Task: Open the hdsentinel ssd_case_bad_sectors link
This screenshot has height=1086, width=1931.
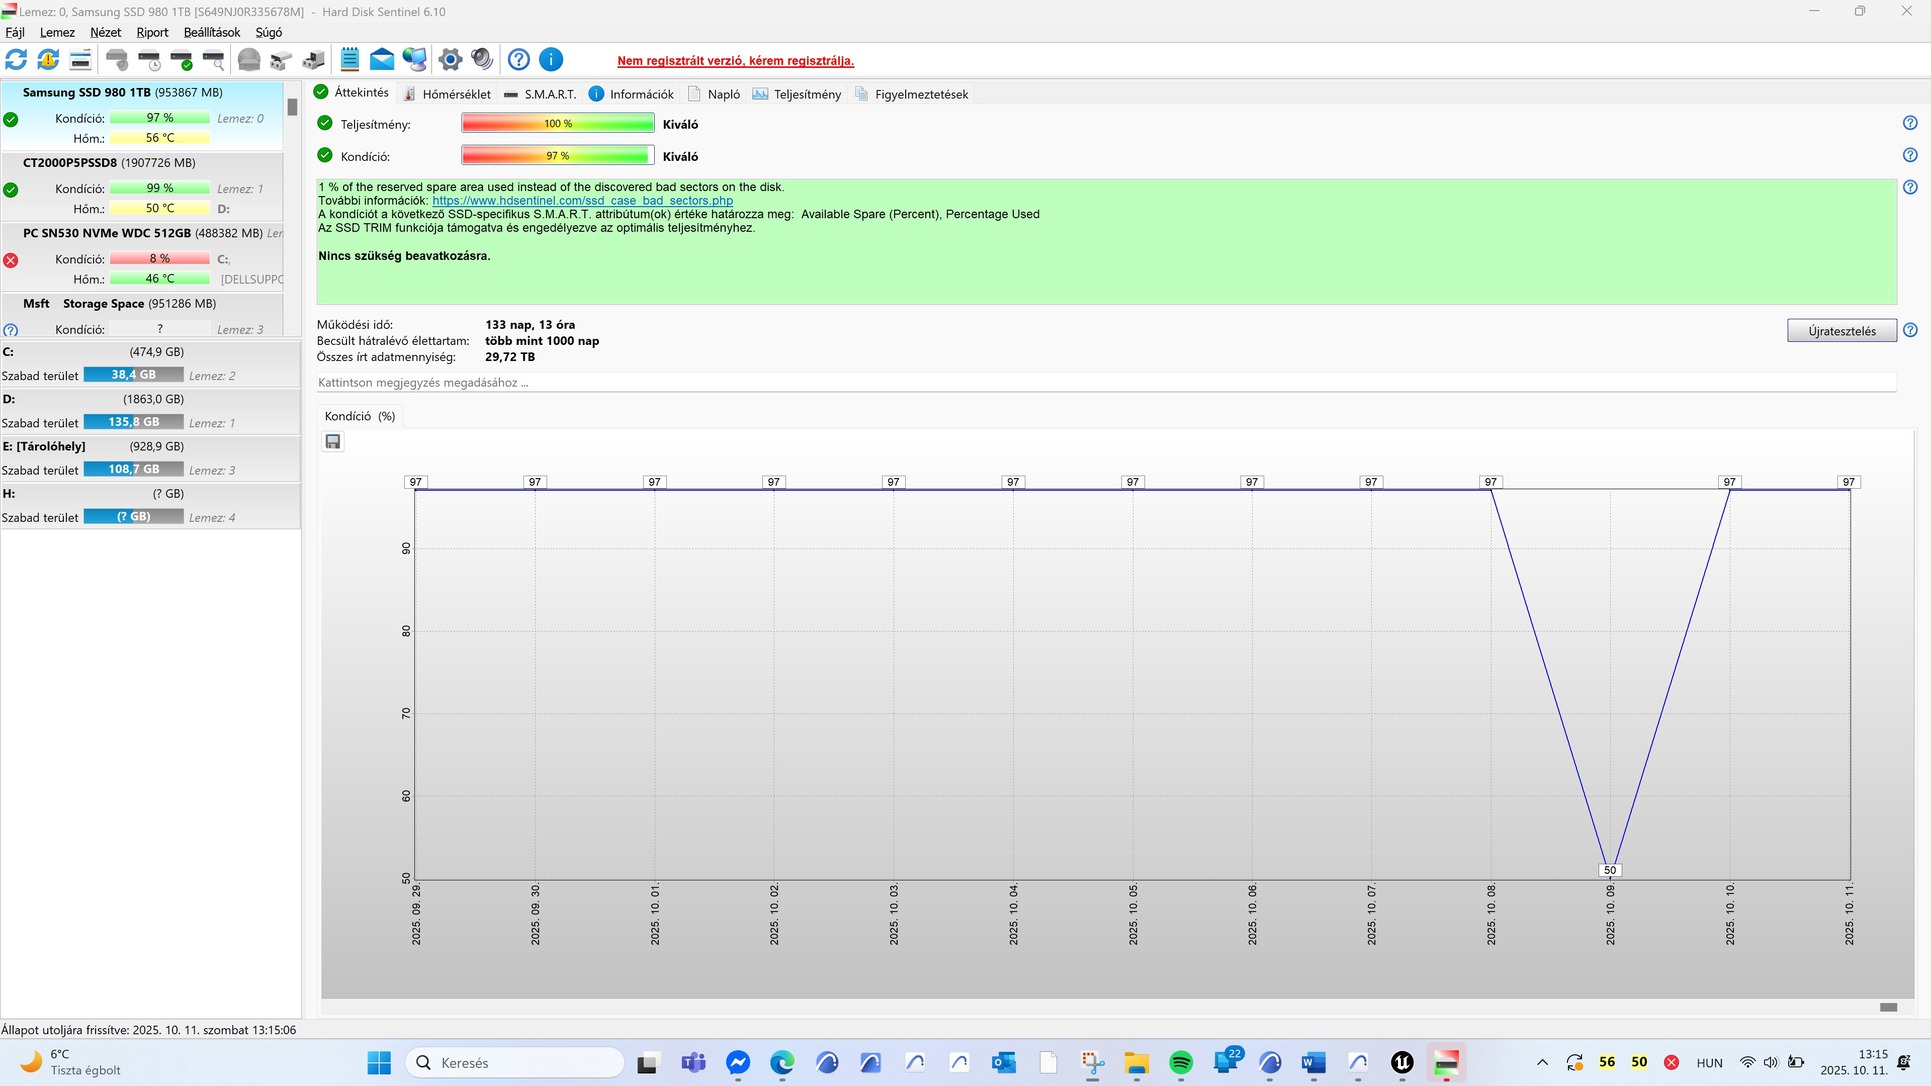Action: coord(582,201)
